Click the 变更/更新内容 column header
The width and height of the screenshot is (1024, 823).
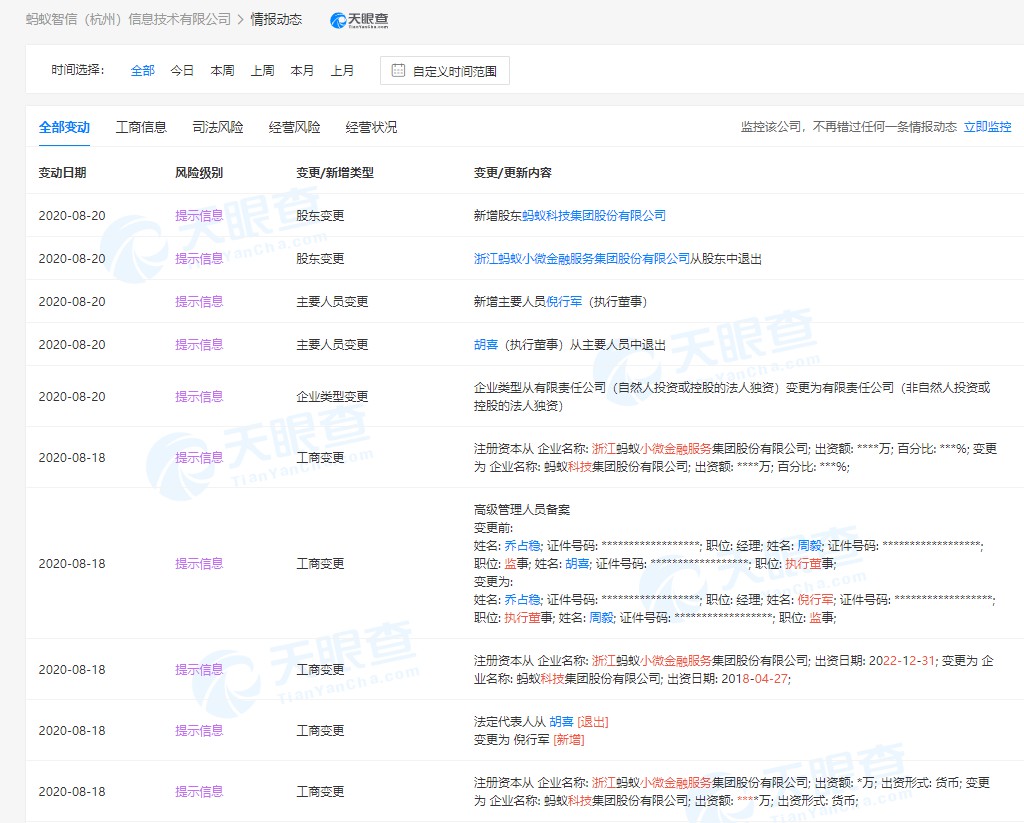tap(513, 173)
